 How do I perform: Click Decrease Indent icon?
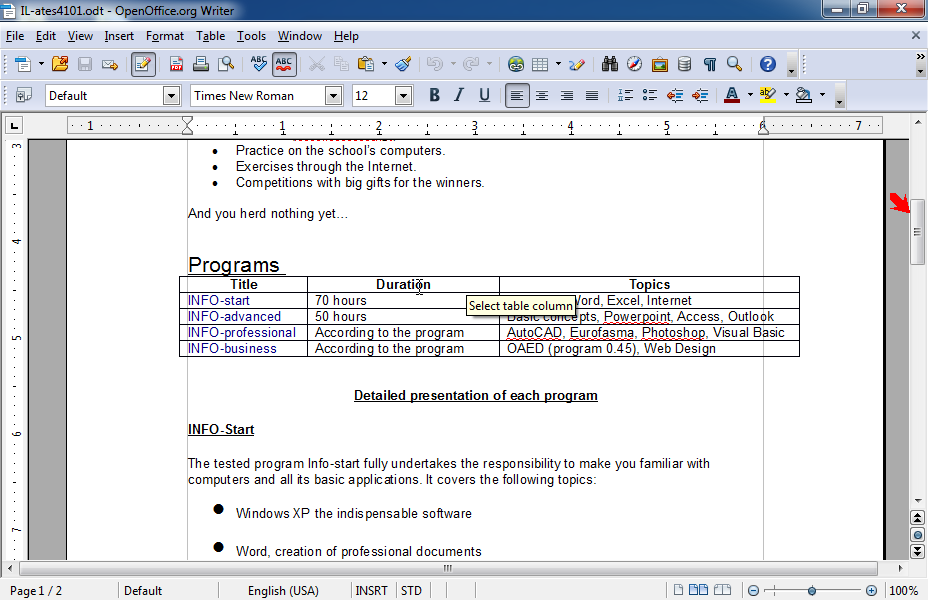(x=675, y=95)
